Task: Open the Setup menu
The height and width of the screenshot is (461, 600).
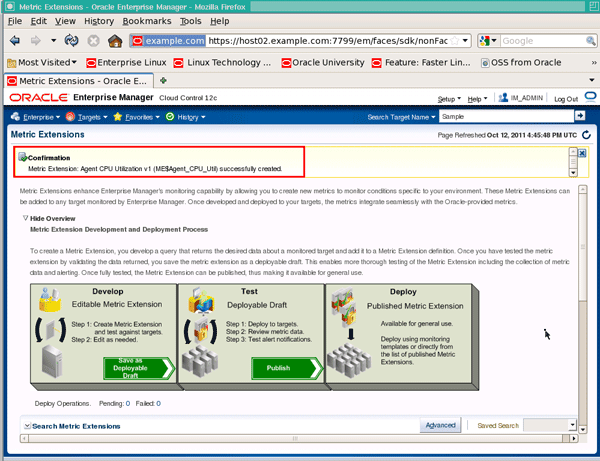Action: (449, 99)
